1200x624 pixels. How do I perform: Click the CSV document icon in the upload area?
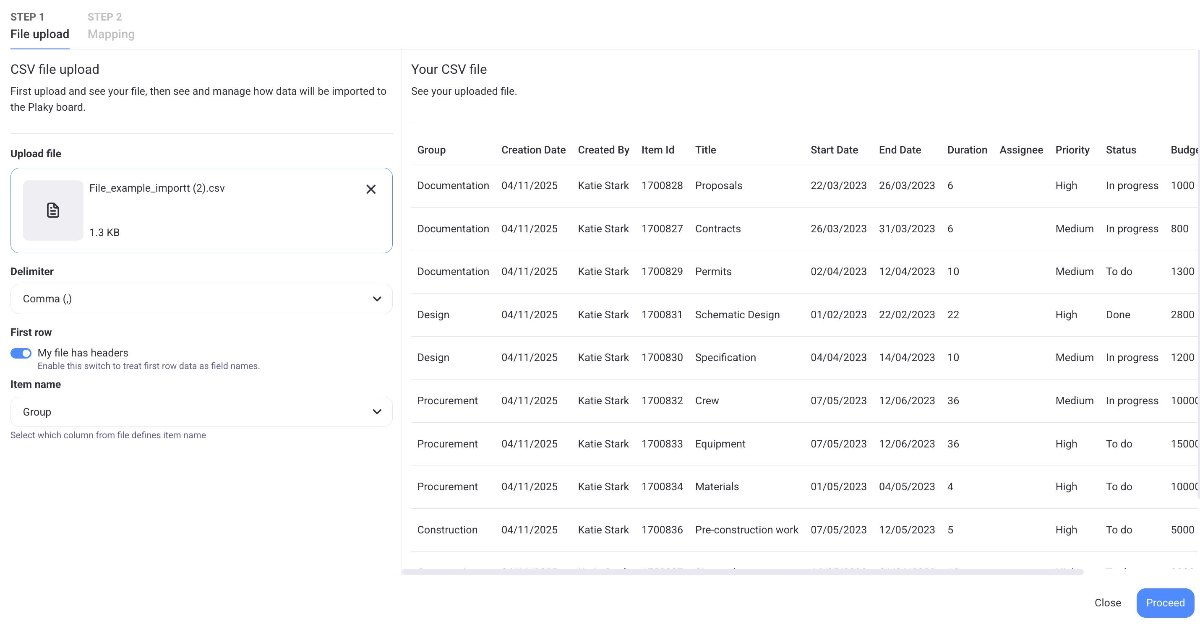tap(52, 209)
